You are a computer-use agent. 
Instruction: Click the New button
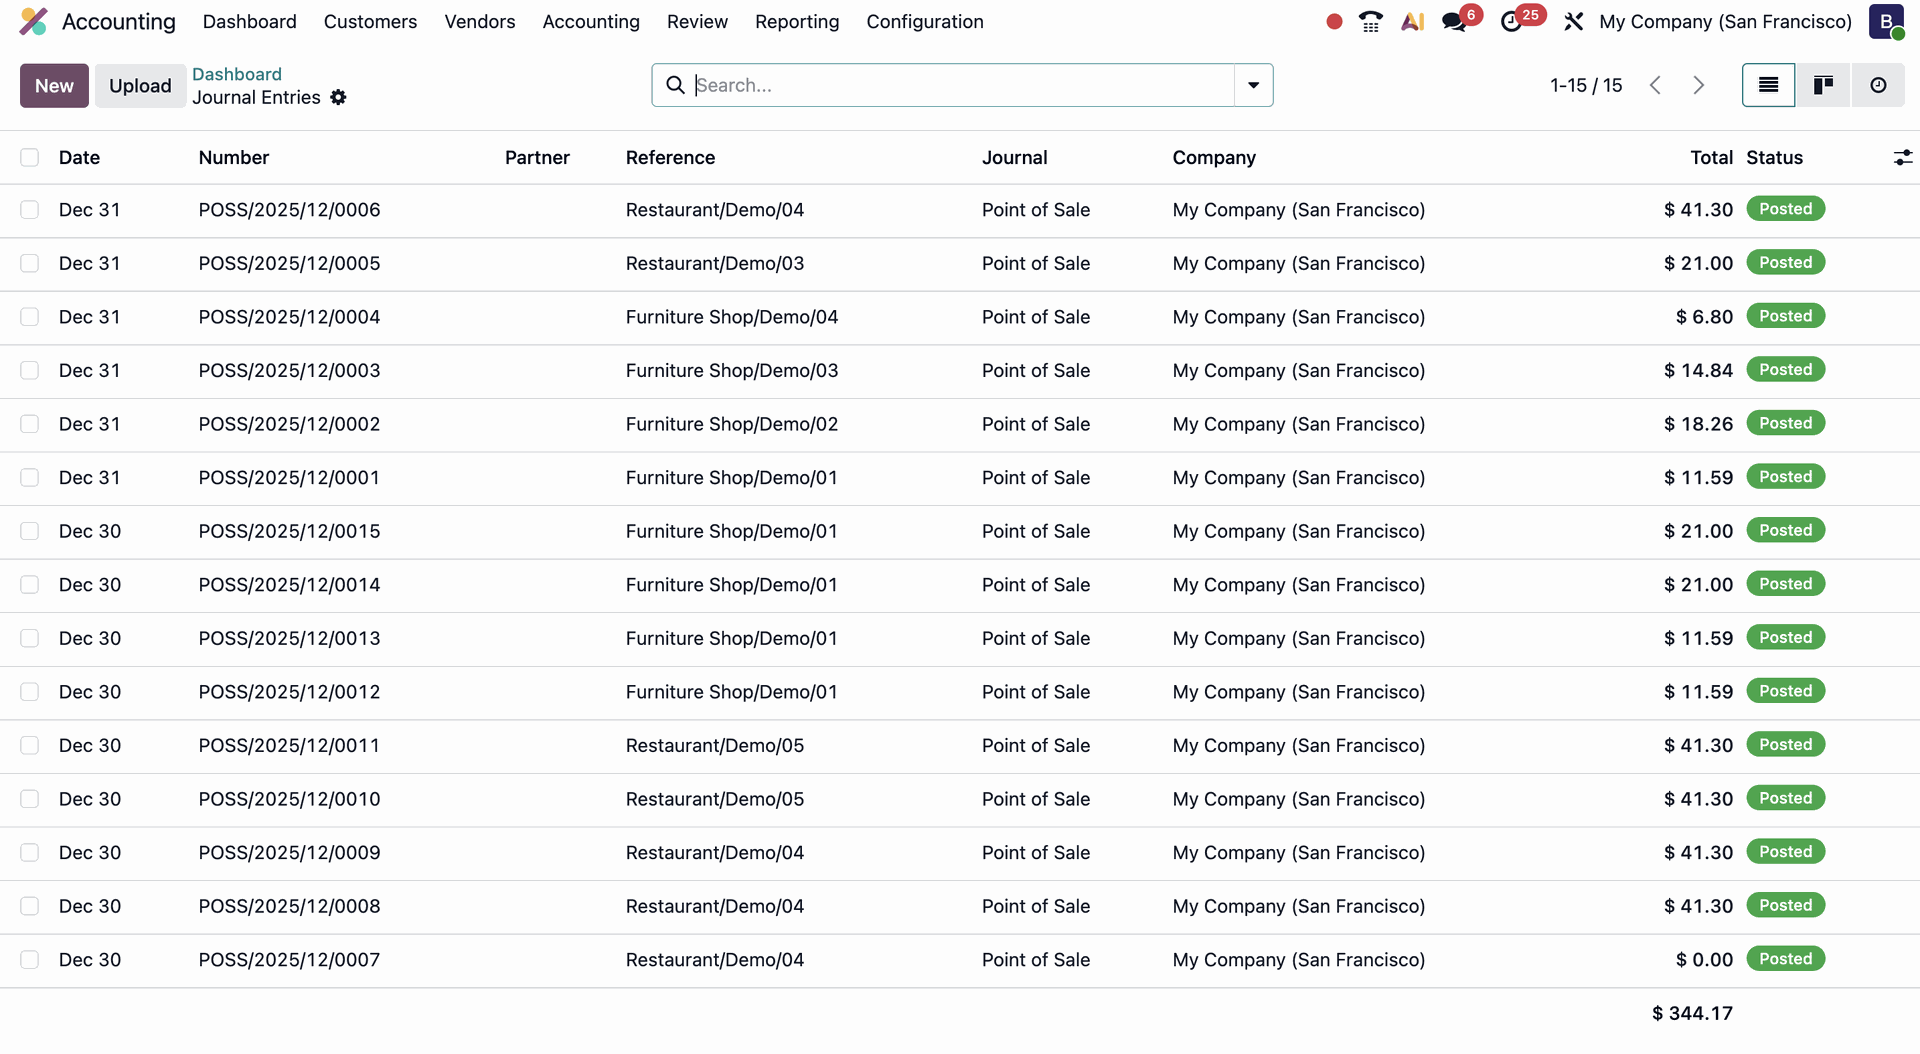(x=54, y=86)
